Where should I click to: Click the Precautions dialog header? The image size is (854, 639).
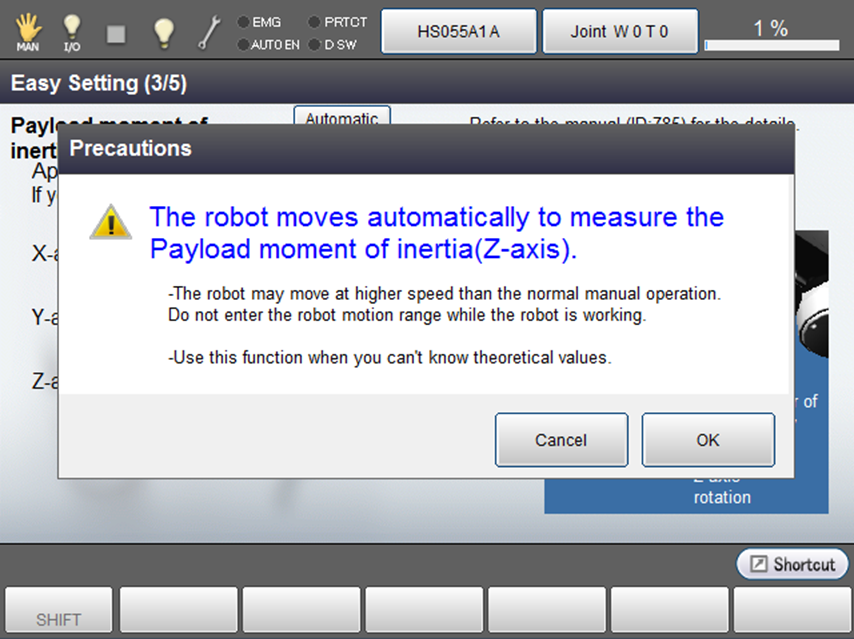(x=426, y=149)
